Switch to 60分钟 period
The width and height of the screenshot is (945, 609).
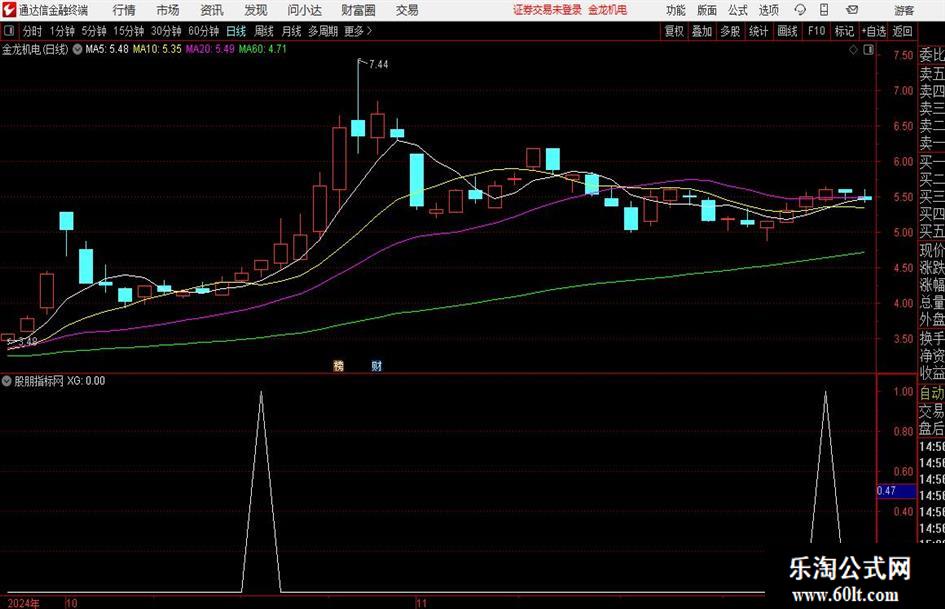coord(204,31)
